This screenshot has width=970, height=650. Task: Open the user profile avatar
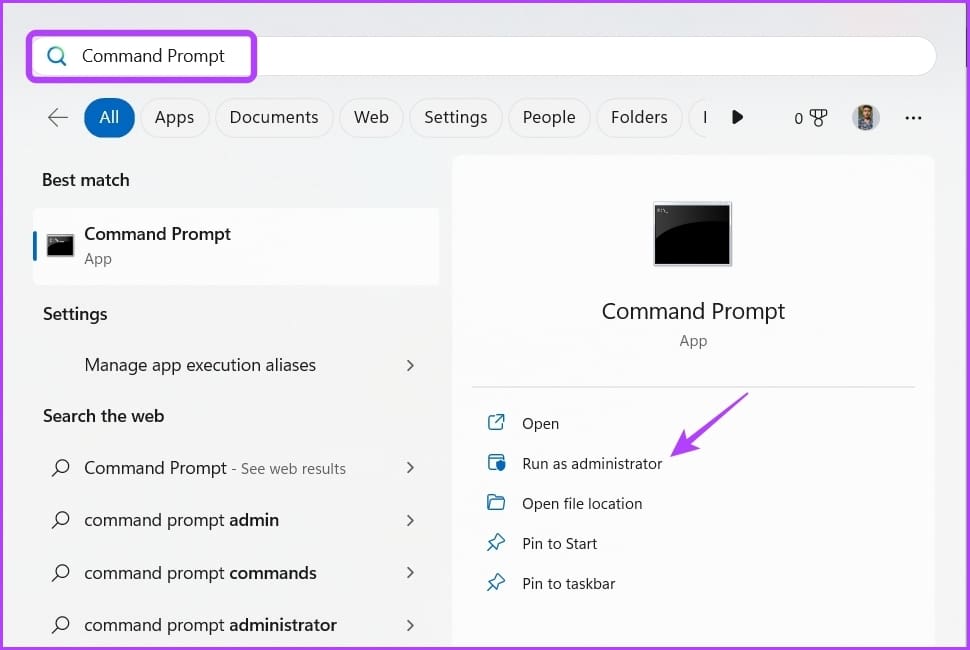pos(865,117)
